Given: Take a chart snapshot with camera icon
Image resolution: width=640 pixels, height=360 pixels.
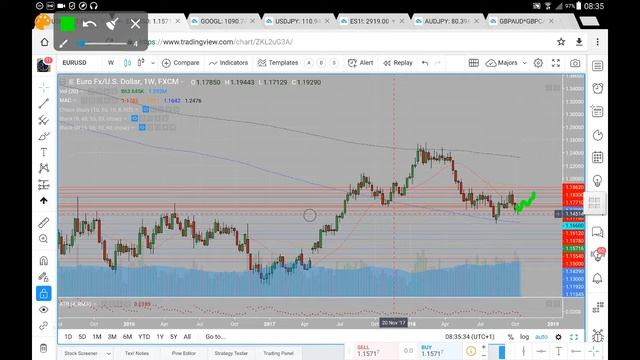Looking at the screenshot, I should click(x=575, y=63).
